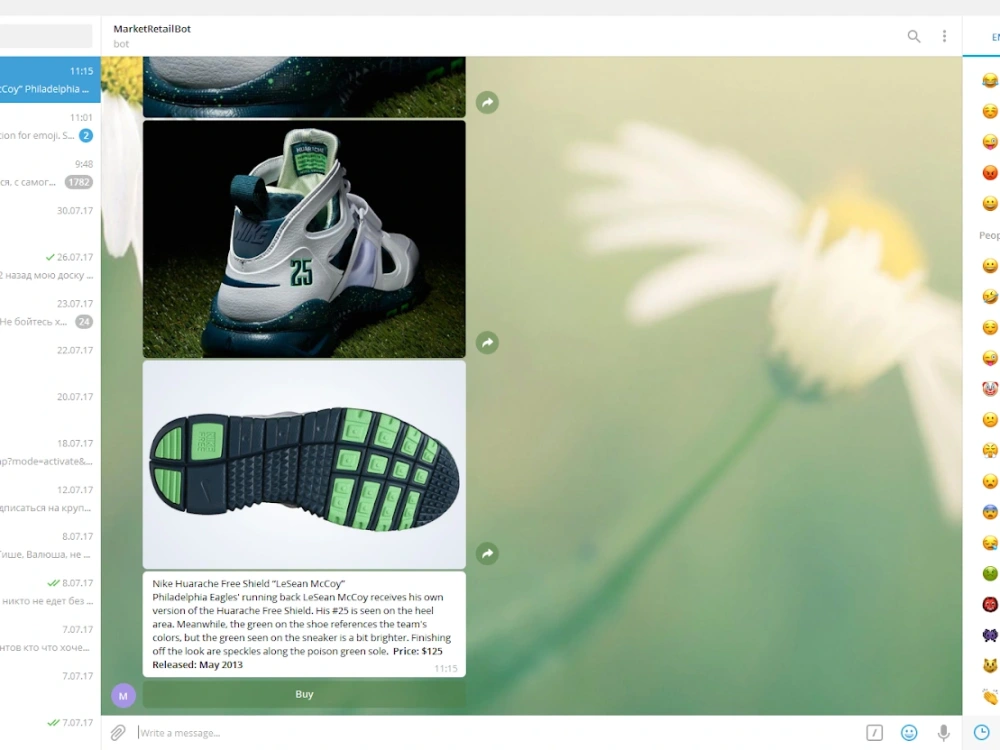This screenshot has height=750, width=1000.
Task: Click the purple M avatar
Action: coord(123,696)
